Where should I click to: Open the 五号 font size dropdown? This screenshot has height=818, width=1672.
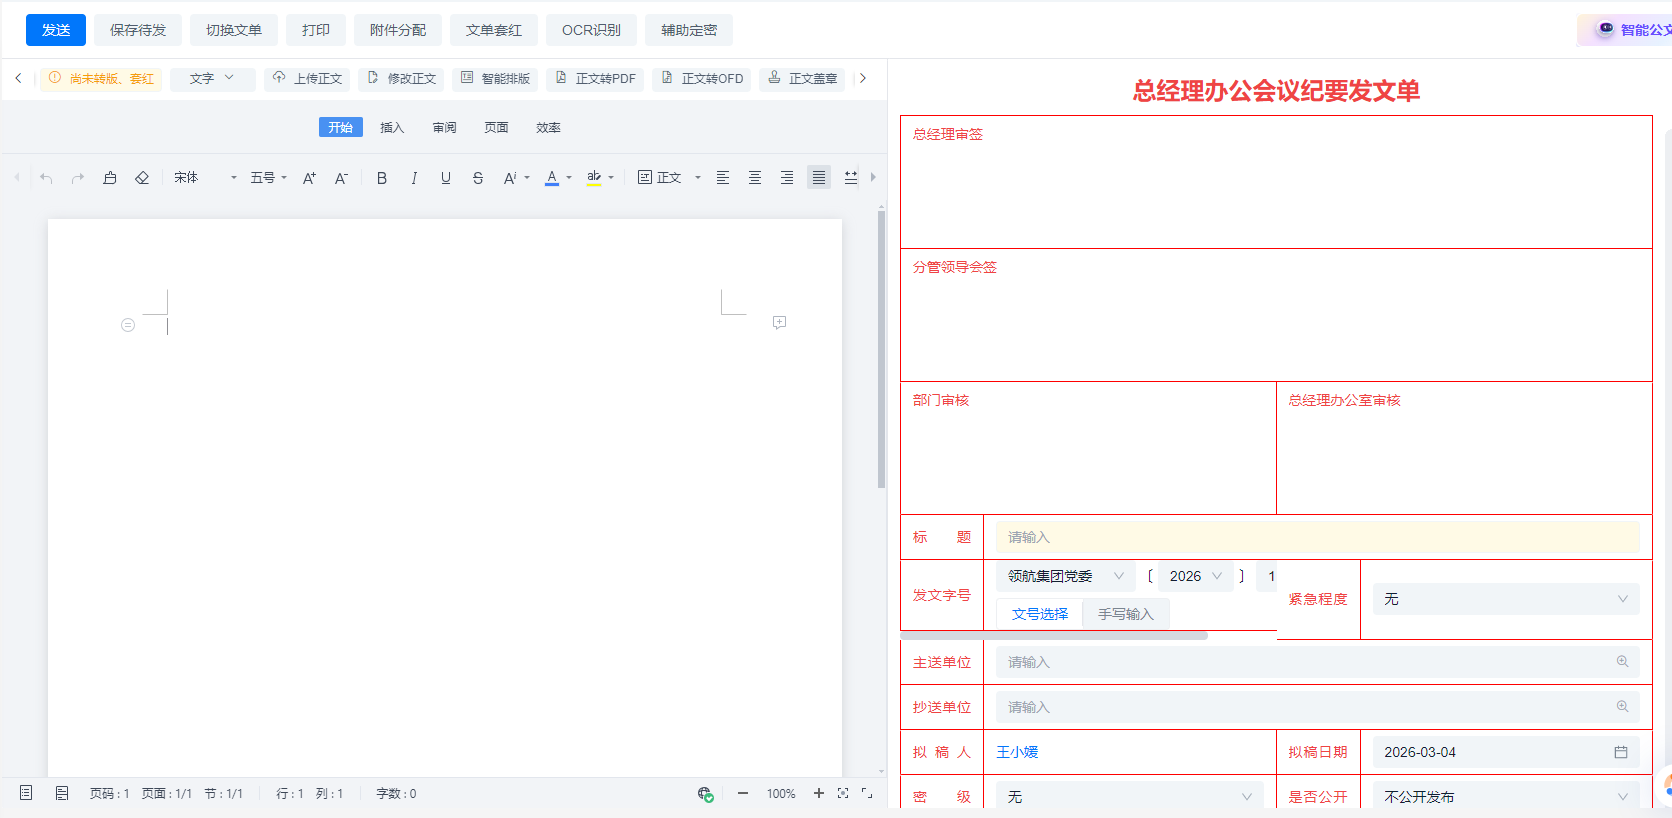click(x=268, y=178)
